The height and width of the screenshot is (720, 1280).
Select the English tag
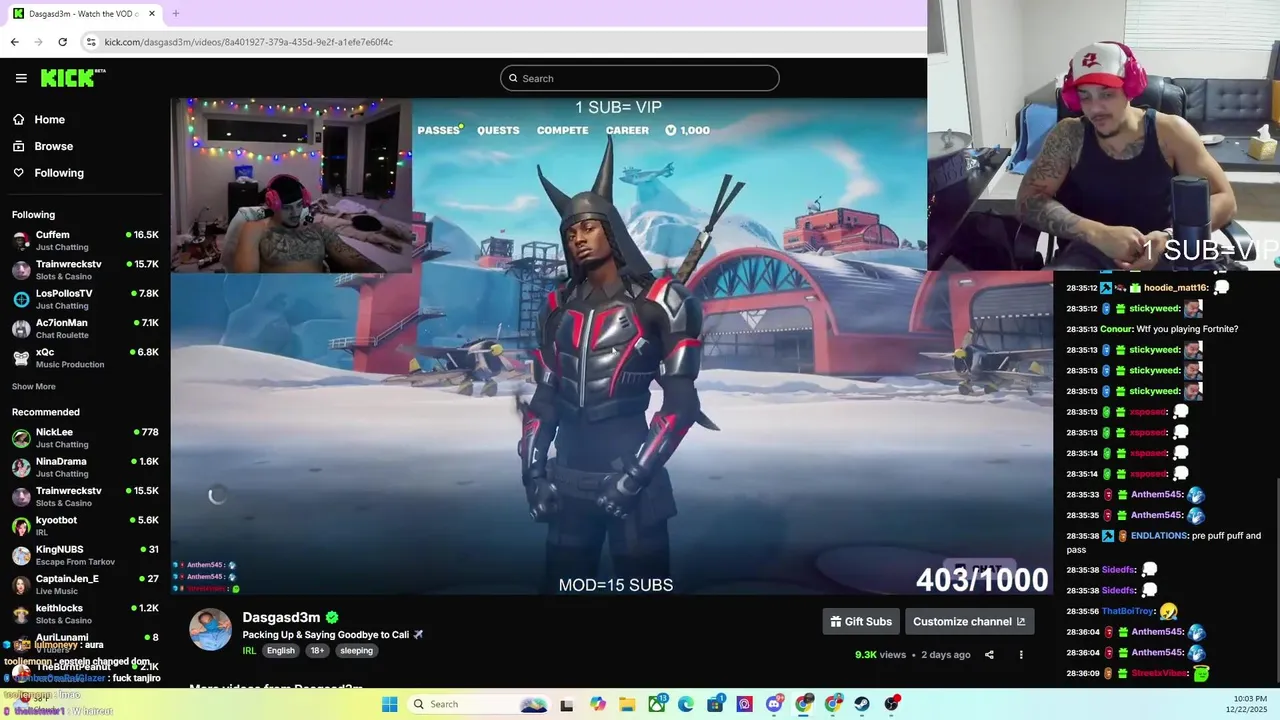click(x=281, y=650)
